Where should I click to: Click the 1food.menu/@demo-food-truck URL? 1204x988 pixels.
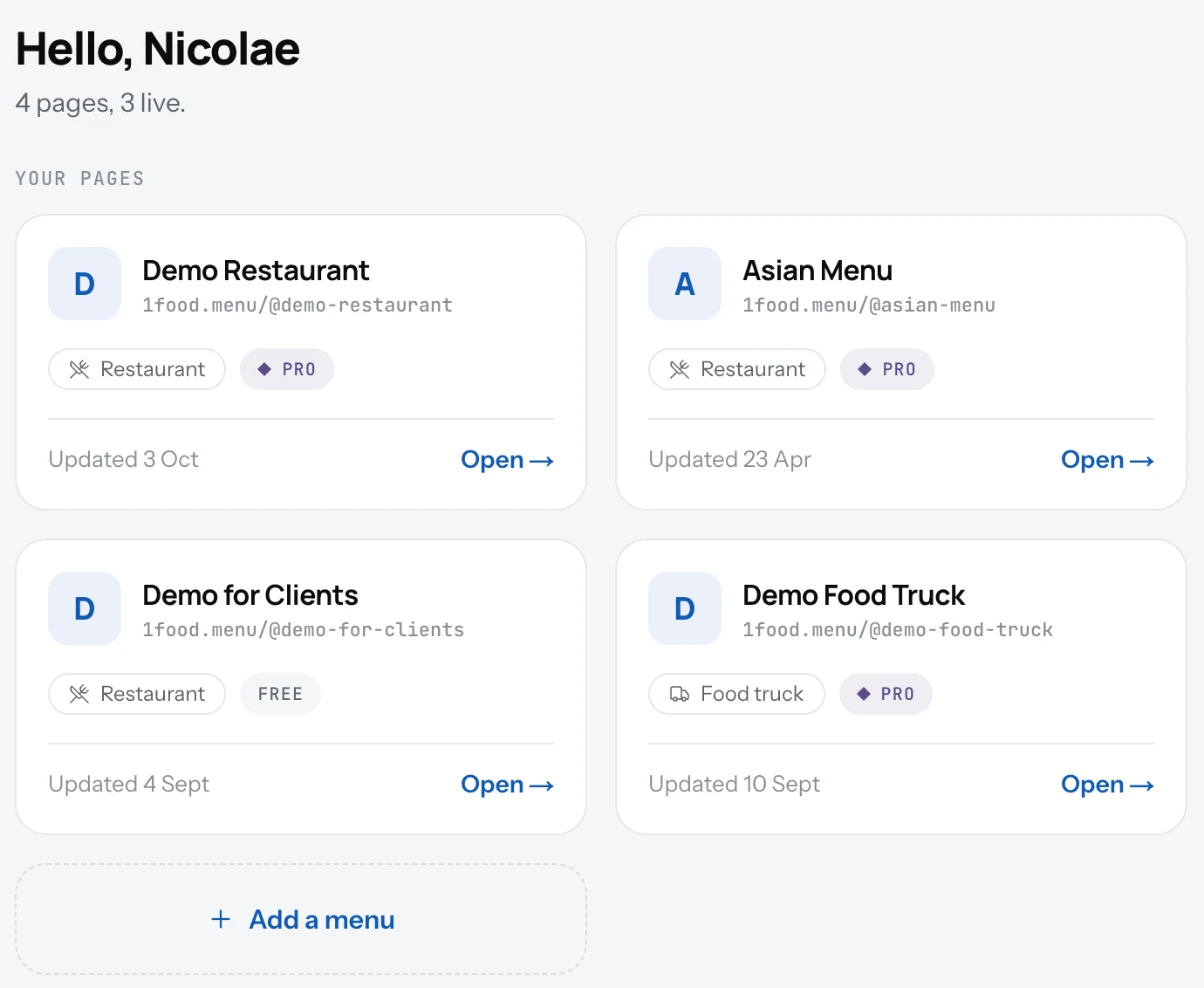pos(898,630)
